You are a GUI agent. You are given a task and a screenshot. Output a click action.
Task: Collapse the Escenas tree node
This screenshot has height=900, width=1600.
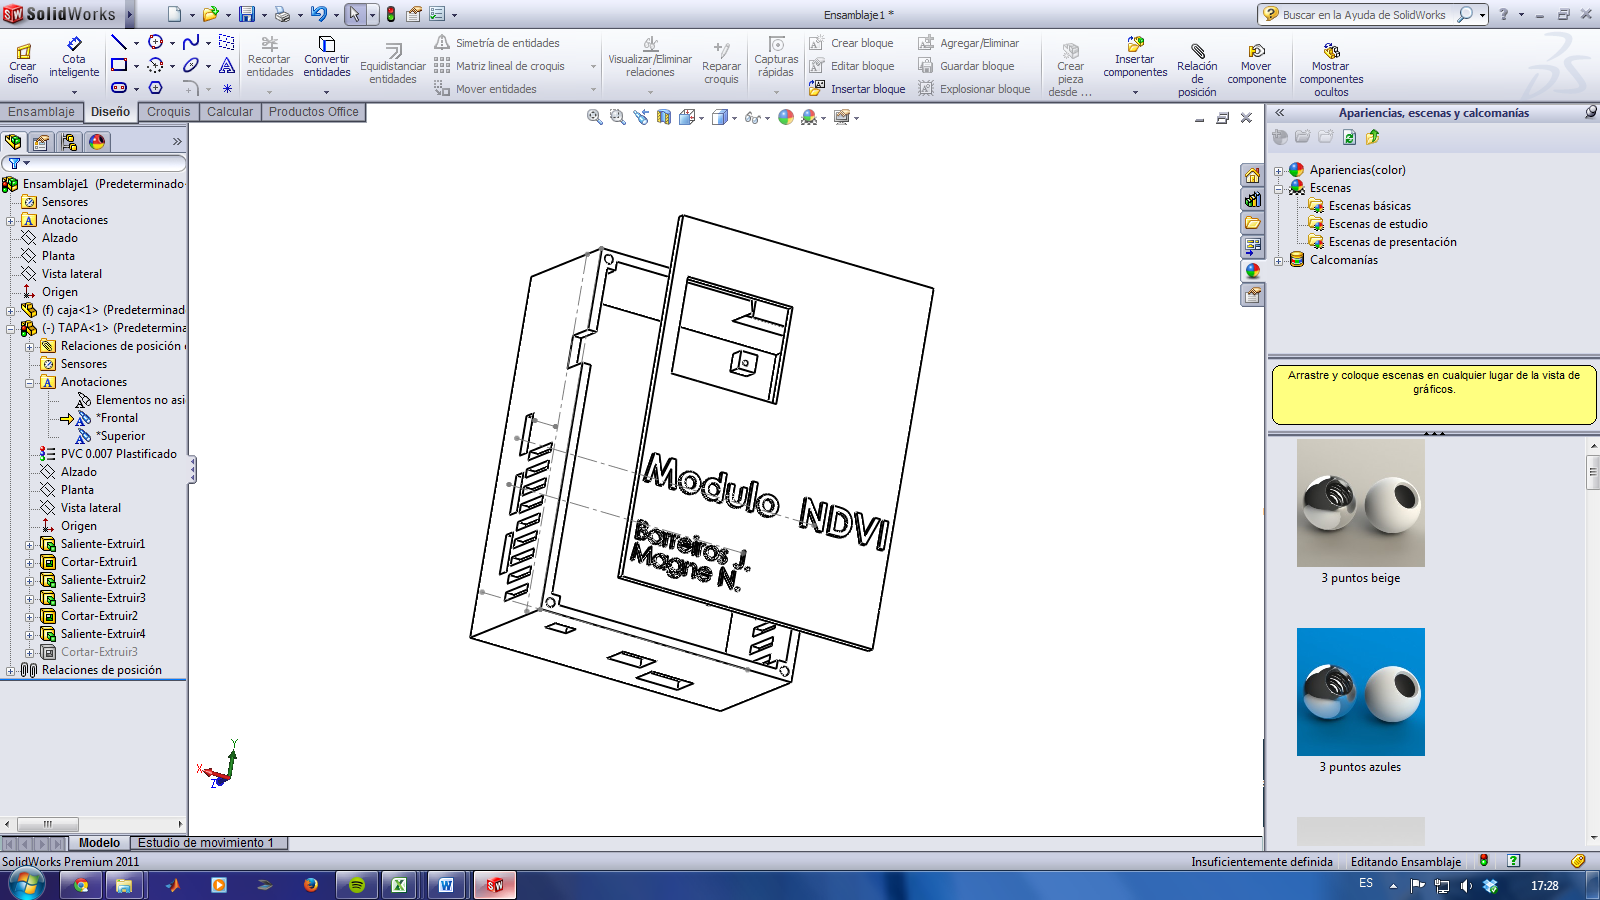point(1278,189)
